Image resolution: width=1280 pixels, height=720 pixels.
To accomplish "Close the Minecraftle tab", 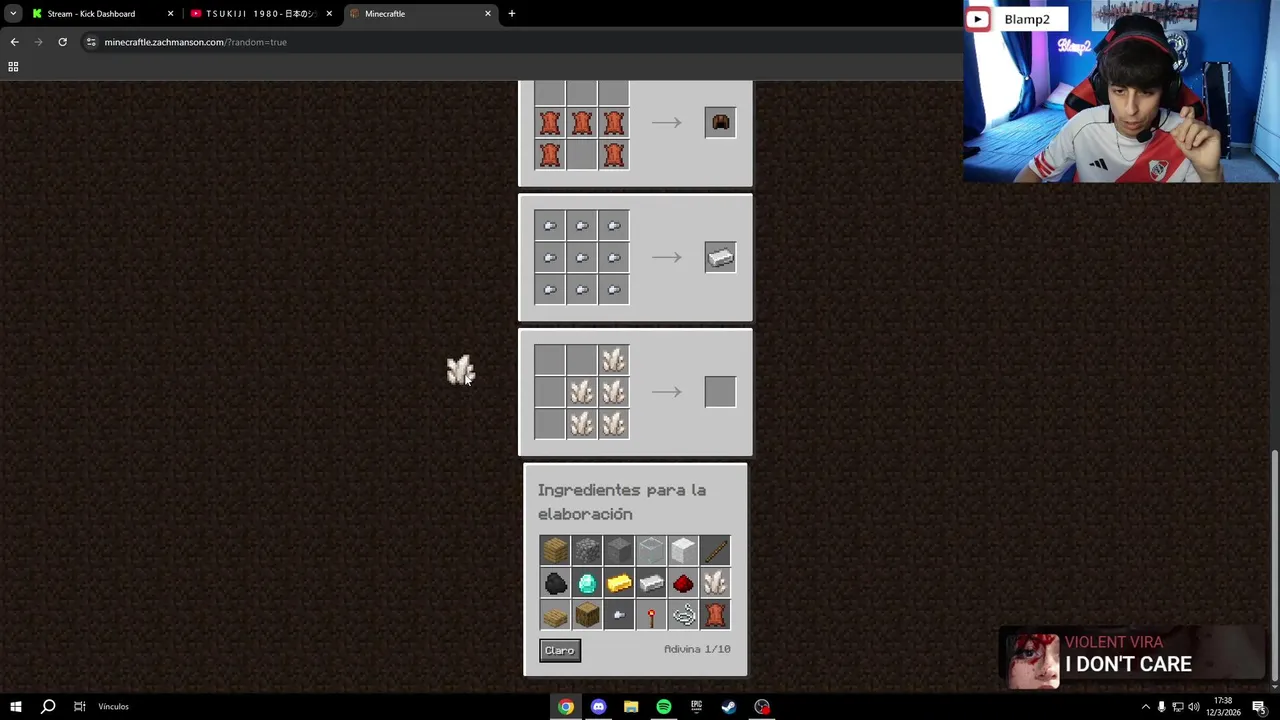I will point(488,14).
